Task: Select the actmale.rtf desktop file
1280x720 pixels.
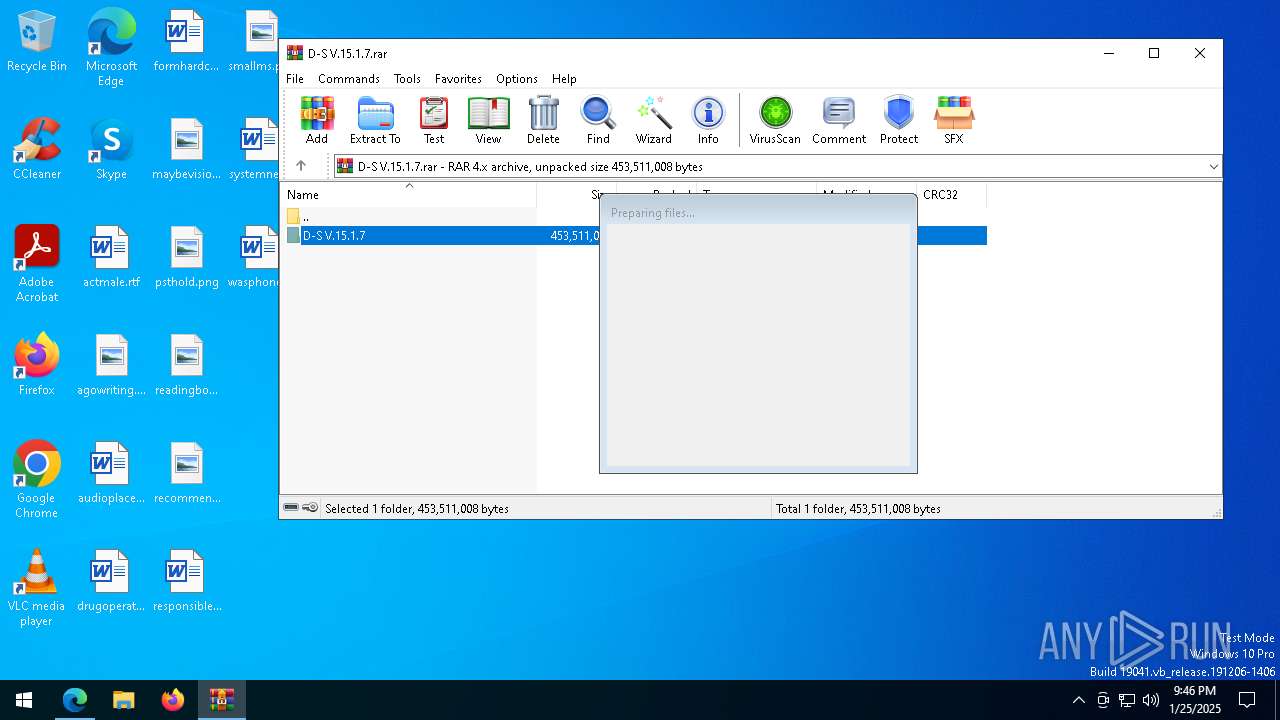Action: (x=111, y=257)
